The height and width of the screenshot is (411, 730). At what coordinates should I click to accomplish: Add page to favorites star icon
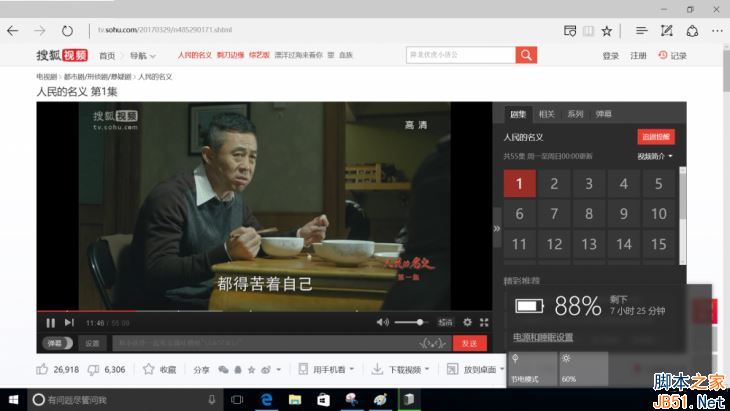(x=606, y=31)
